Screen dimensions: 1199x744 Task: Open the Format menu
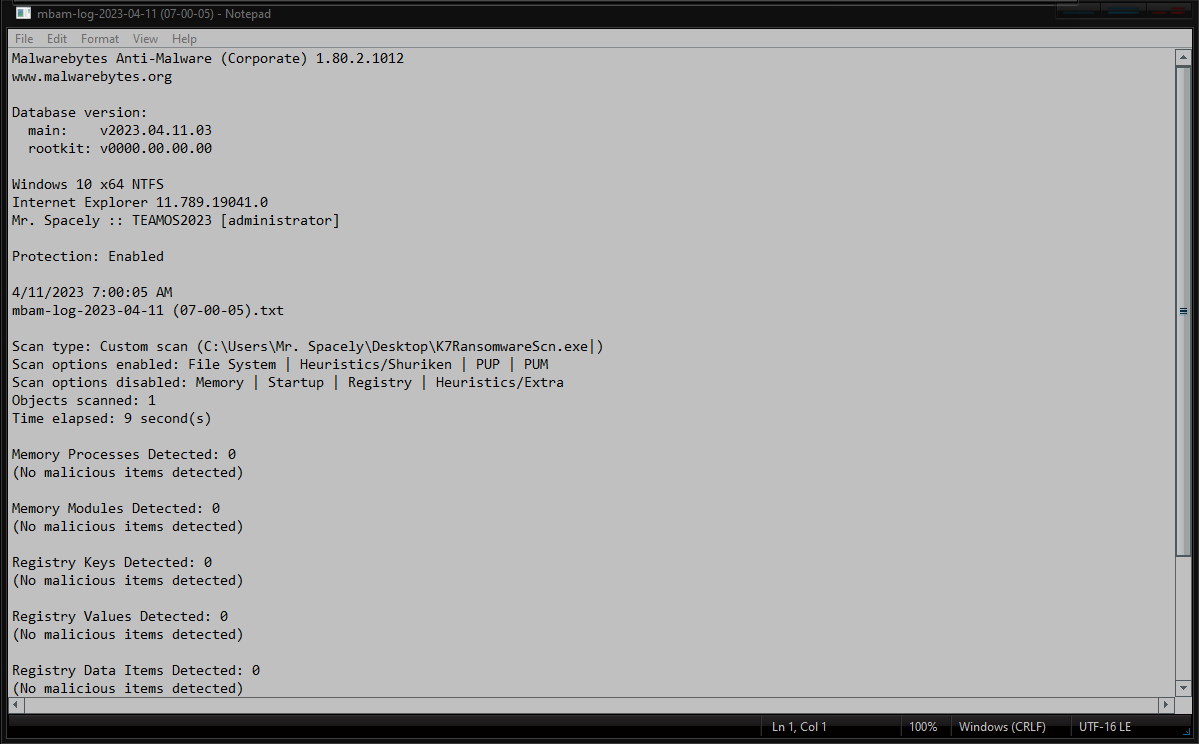click(99, 39)
